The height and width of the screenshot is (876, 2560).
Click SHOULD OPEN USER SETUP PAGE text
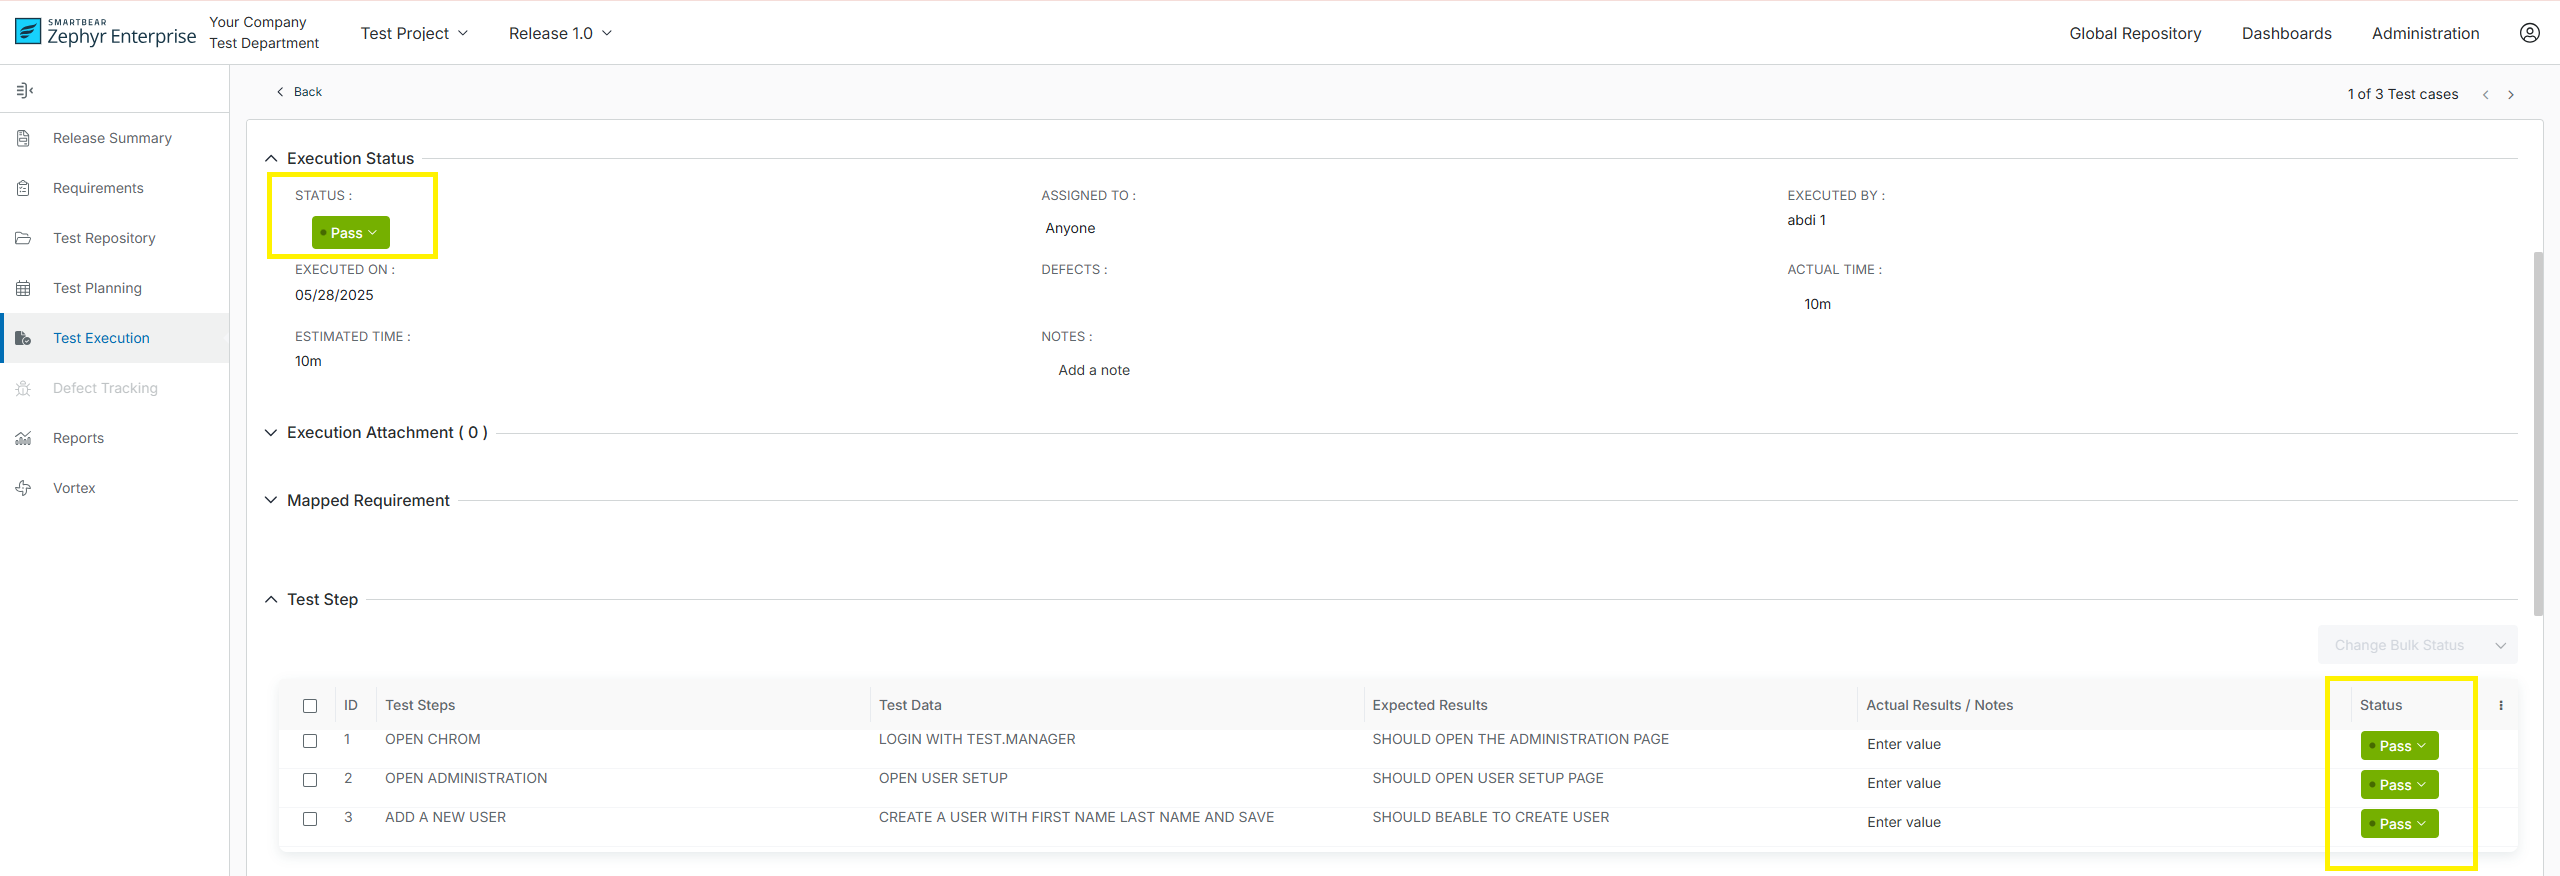(x=1487, y=778)
